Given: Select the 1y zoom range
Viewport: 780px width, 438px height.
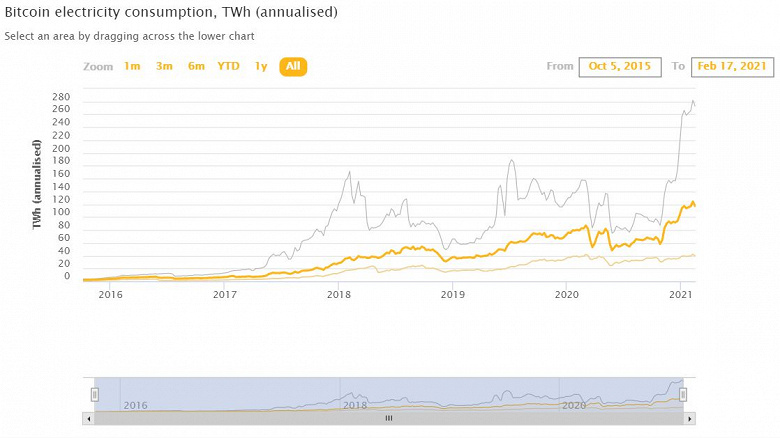Looking at the screenshot, I should [x=261, y=67].
